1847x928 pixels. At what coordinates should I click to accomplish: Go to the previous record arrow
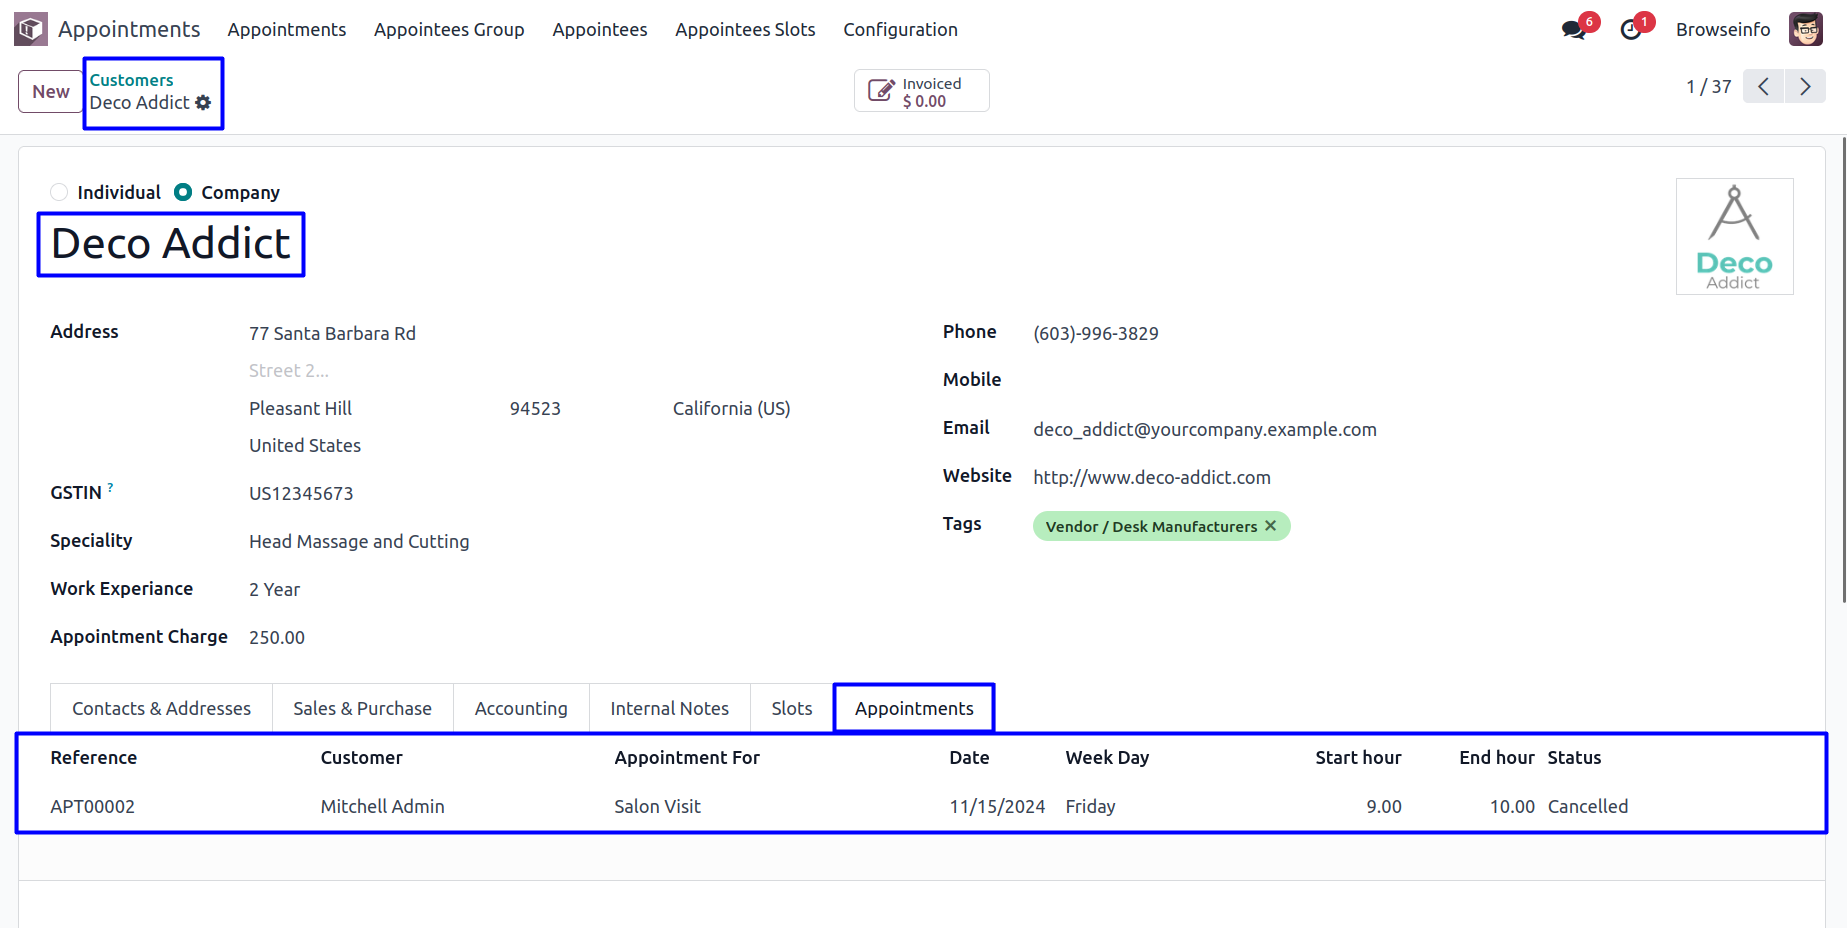[x=1763, y=87]
